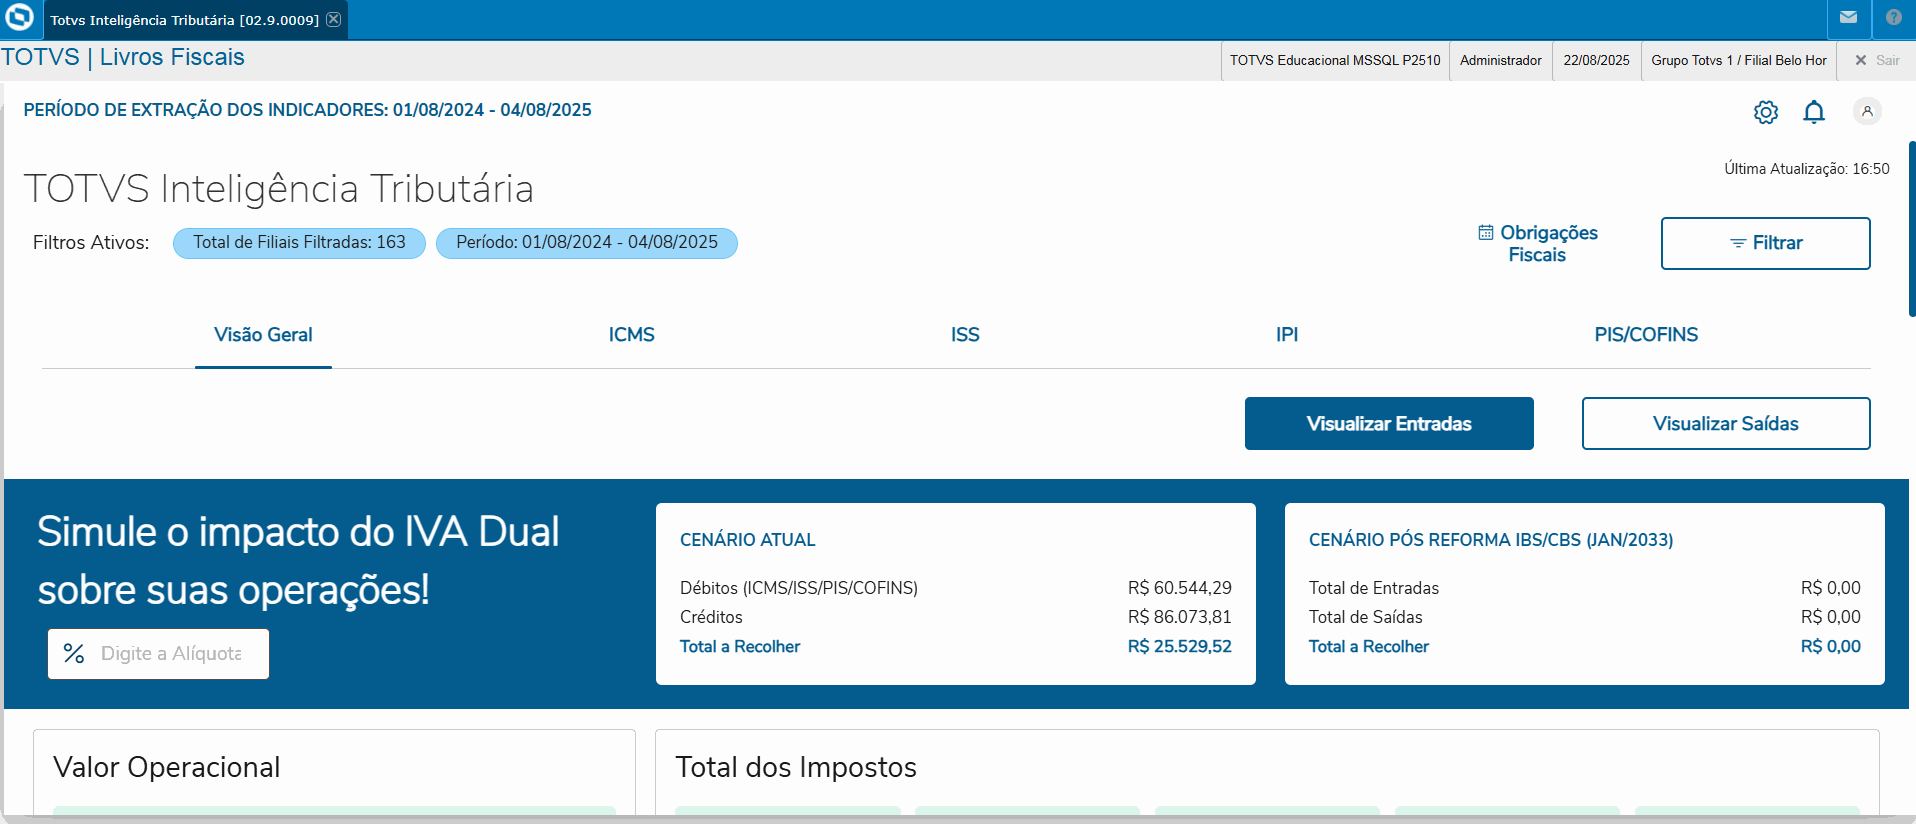Click the 'Total de Filiais Filtradas: 163' chip
This screenshot has width=1916, height=824.
coord(299,243)
